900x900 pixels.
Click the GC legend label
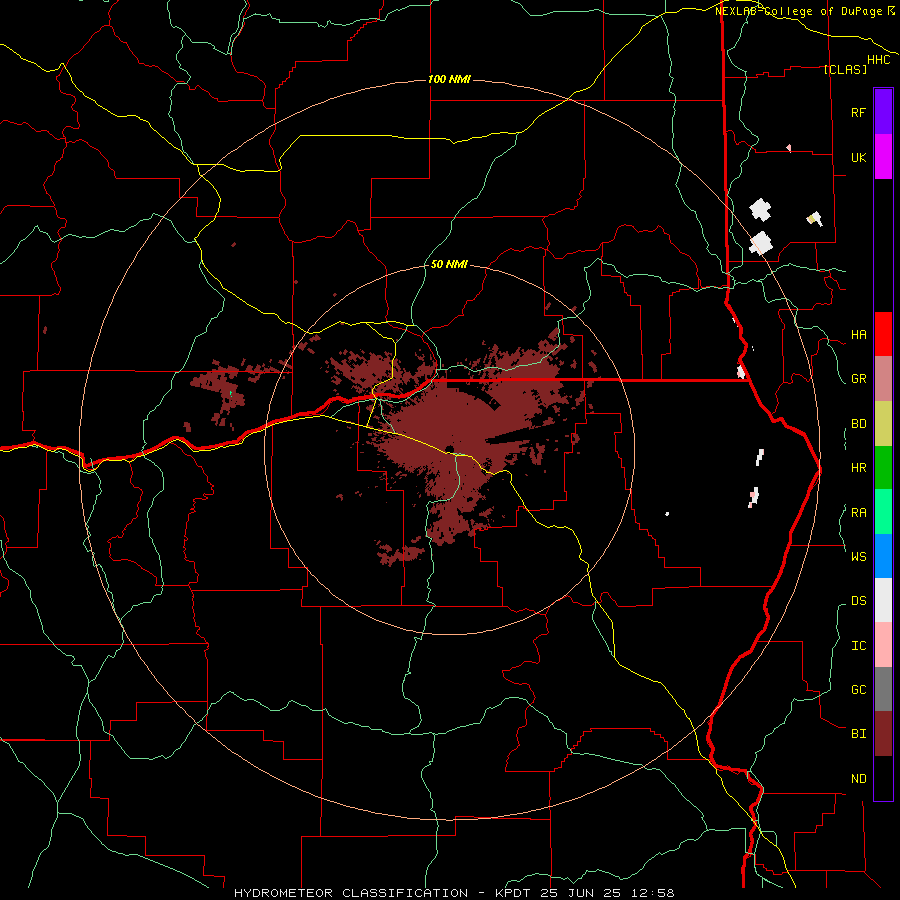click(858, 689)
